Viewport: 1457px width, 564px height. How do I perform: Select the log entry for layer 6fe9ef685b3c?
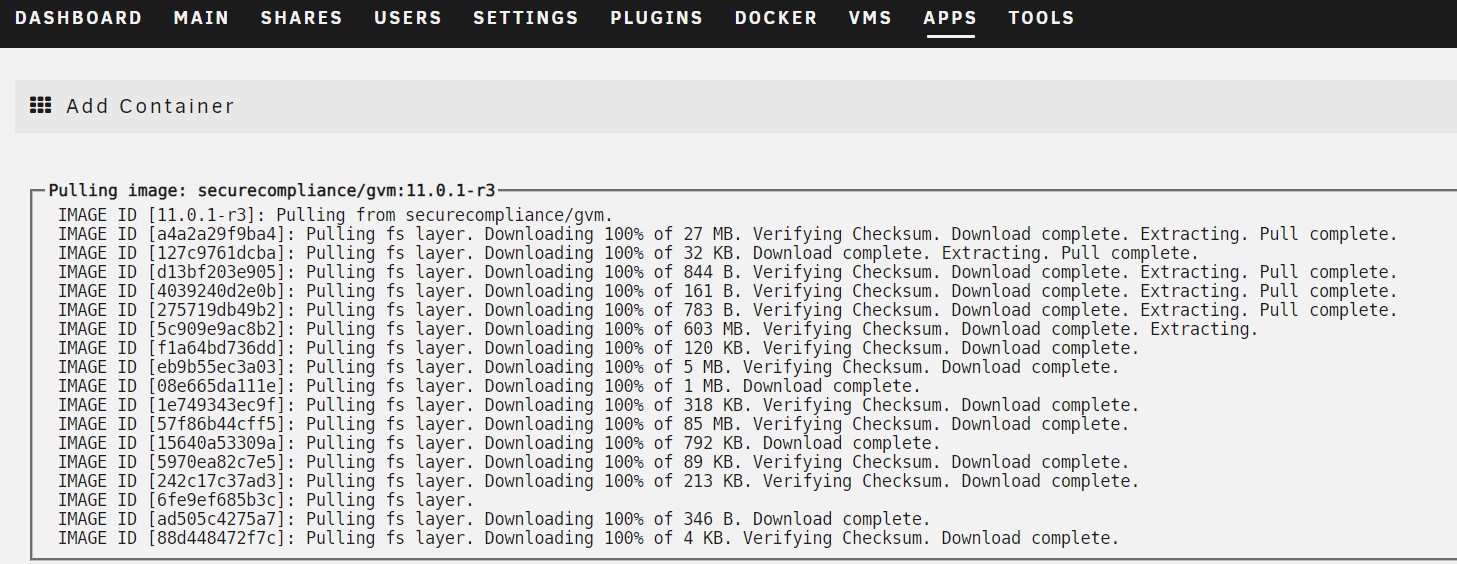(265, 500)
